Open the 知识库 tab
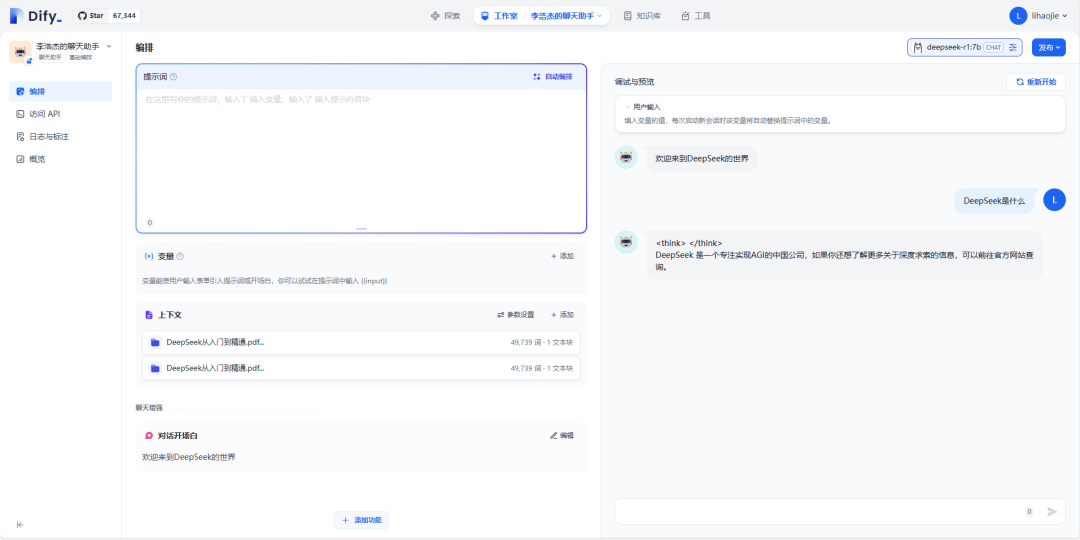Screen dimensions: 1080x540 point(642,16)
